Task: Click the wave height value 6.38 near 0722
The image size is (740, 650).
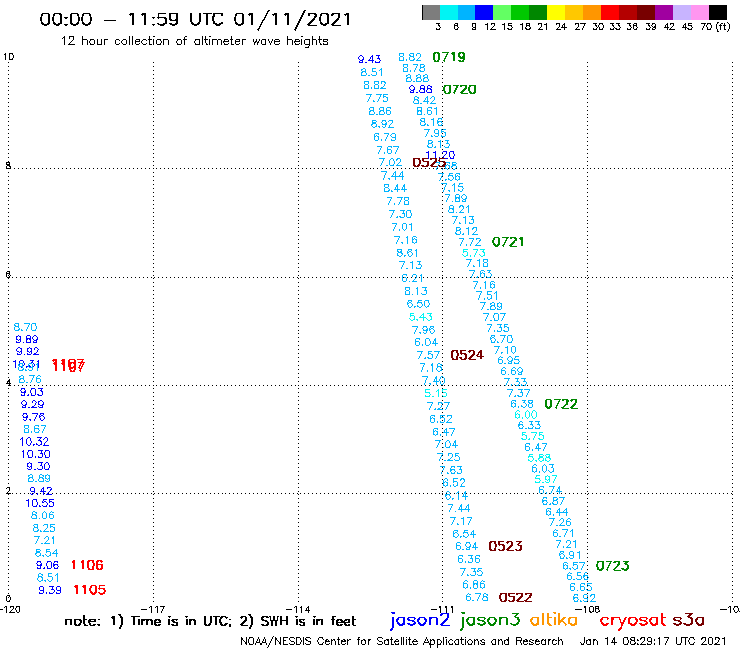Action: [x=522, y=404]
